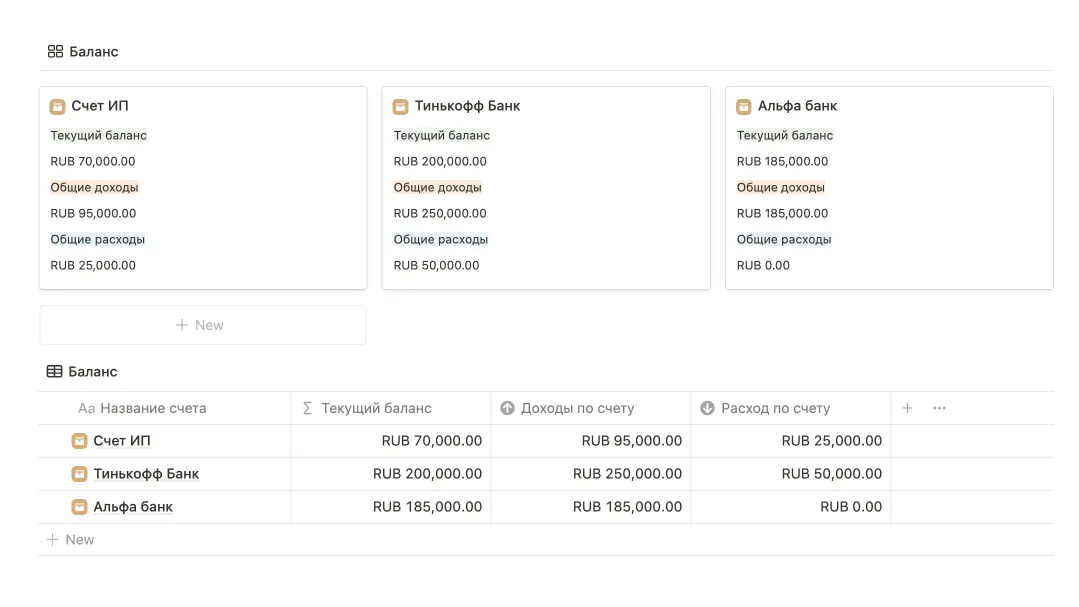1079x607 pixels.
Task: Switch to the Баланс gallery view tab
Action: (x=93, y=51)
